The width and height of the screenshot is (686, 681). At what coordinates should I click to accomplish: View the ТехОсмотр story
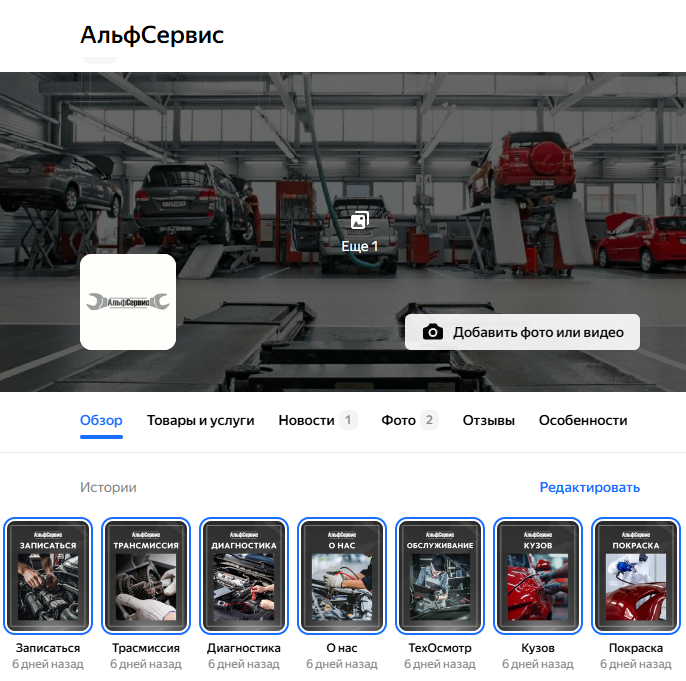click(x=440, y=576)
